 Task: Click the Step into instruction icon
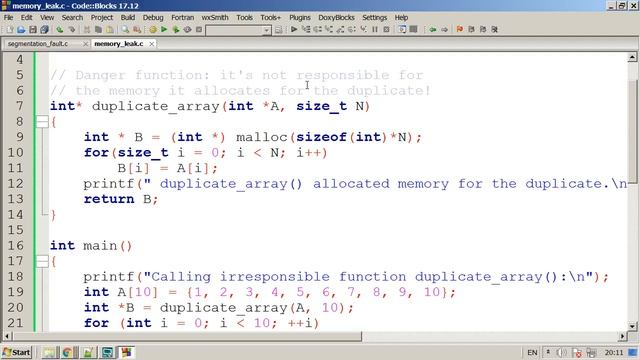363,29
